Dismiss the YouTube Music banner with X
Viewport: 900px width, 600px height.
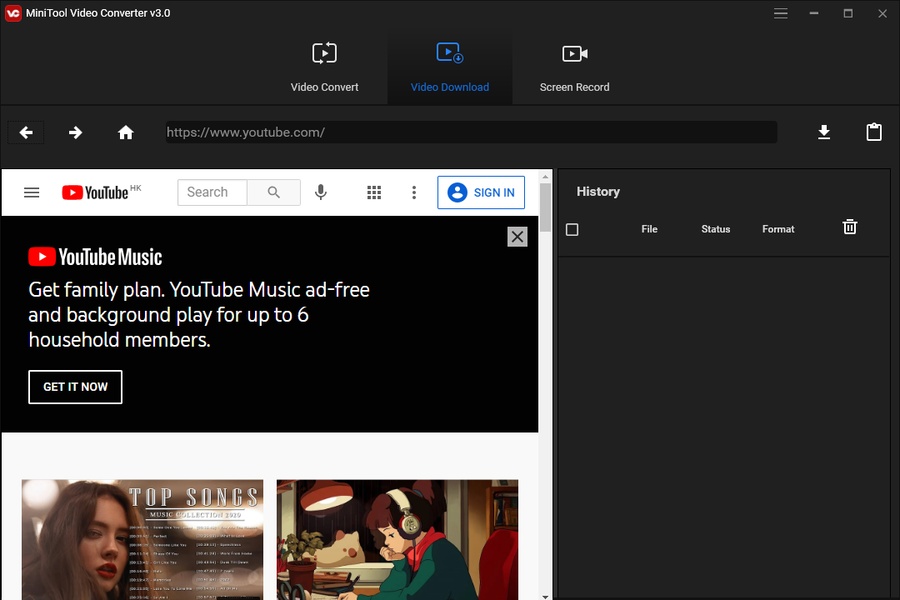pos(517,237)
